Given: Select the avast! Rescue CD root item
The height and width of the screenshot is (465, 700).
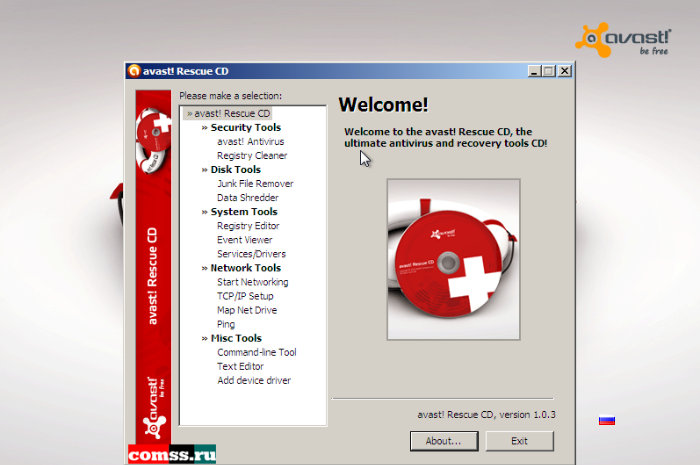Looking at the screenshot, I should 228,113.
